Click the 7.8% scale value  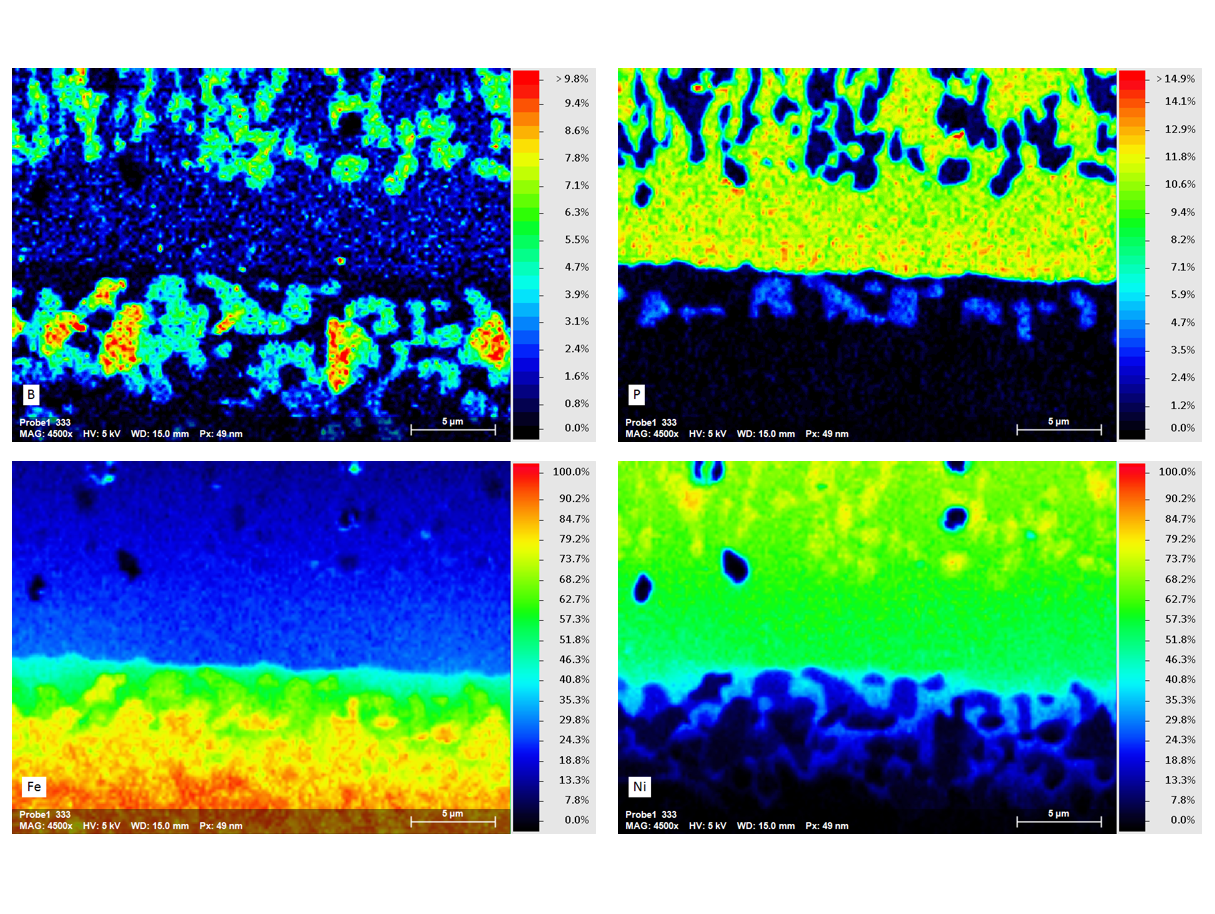click(x=577, y=158)
